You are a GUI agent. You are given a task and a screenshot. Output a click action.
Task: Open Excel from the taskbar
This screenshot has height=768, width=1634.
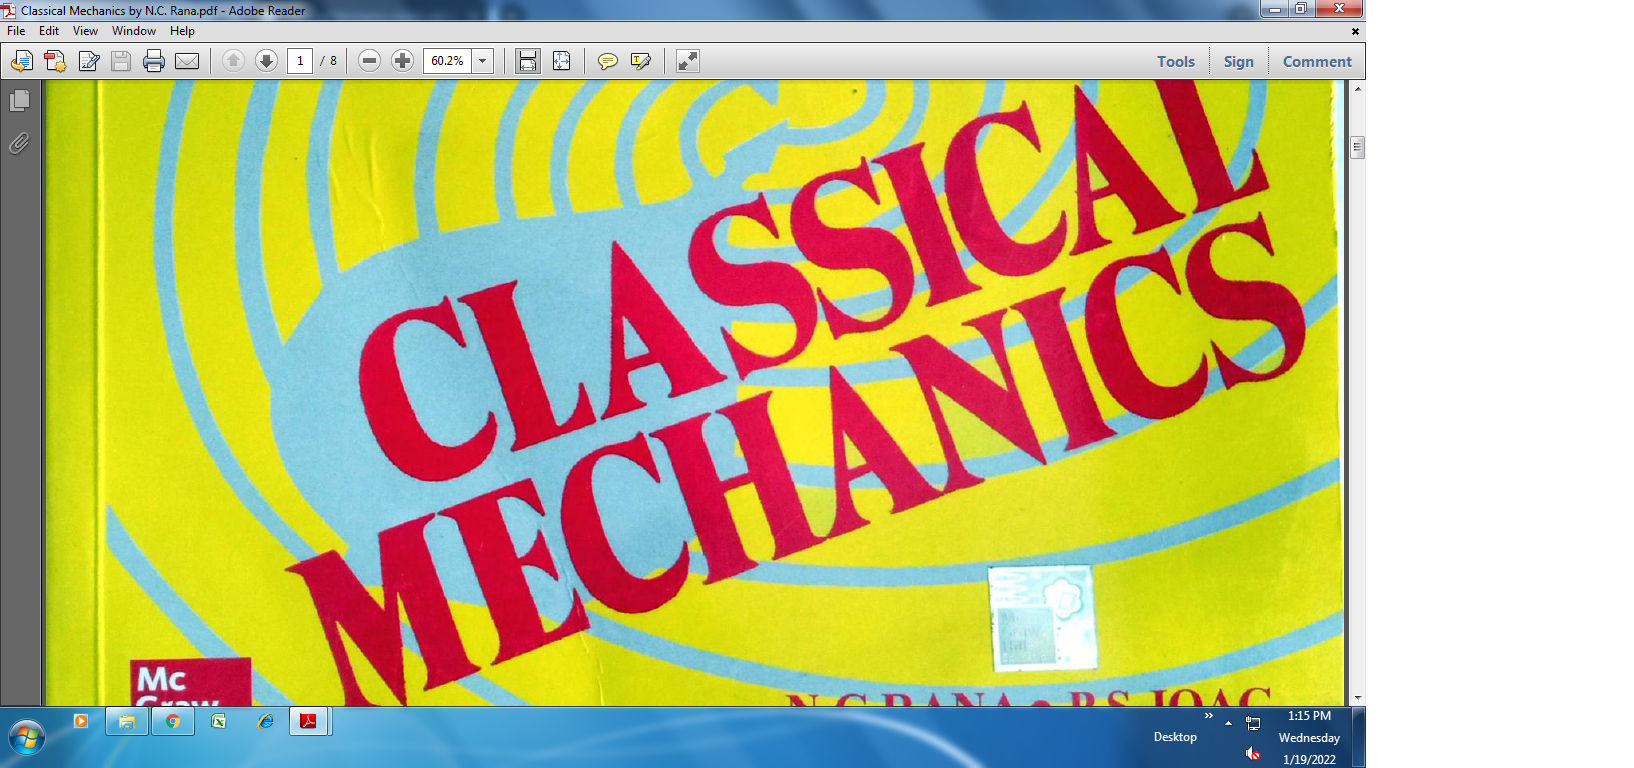coord(219,721)
